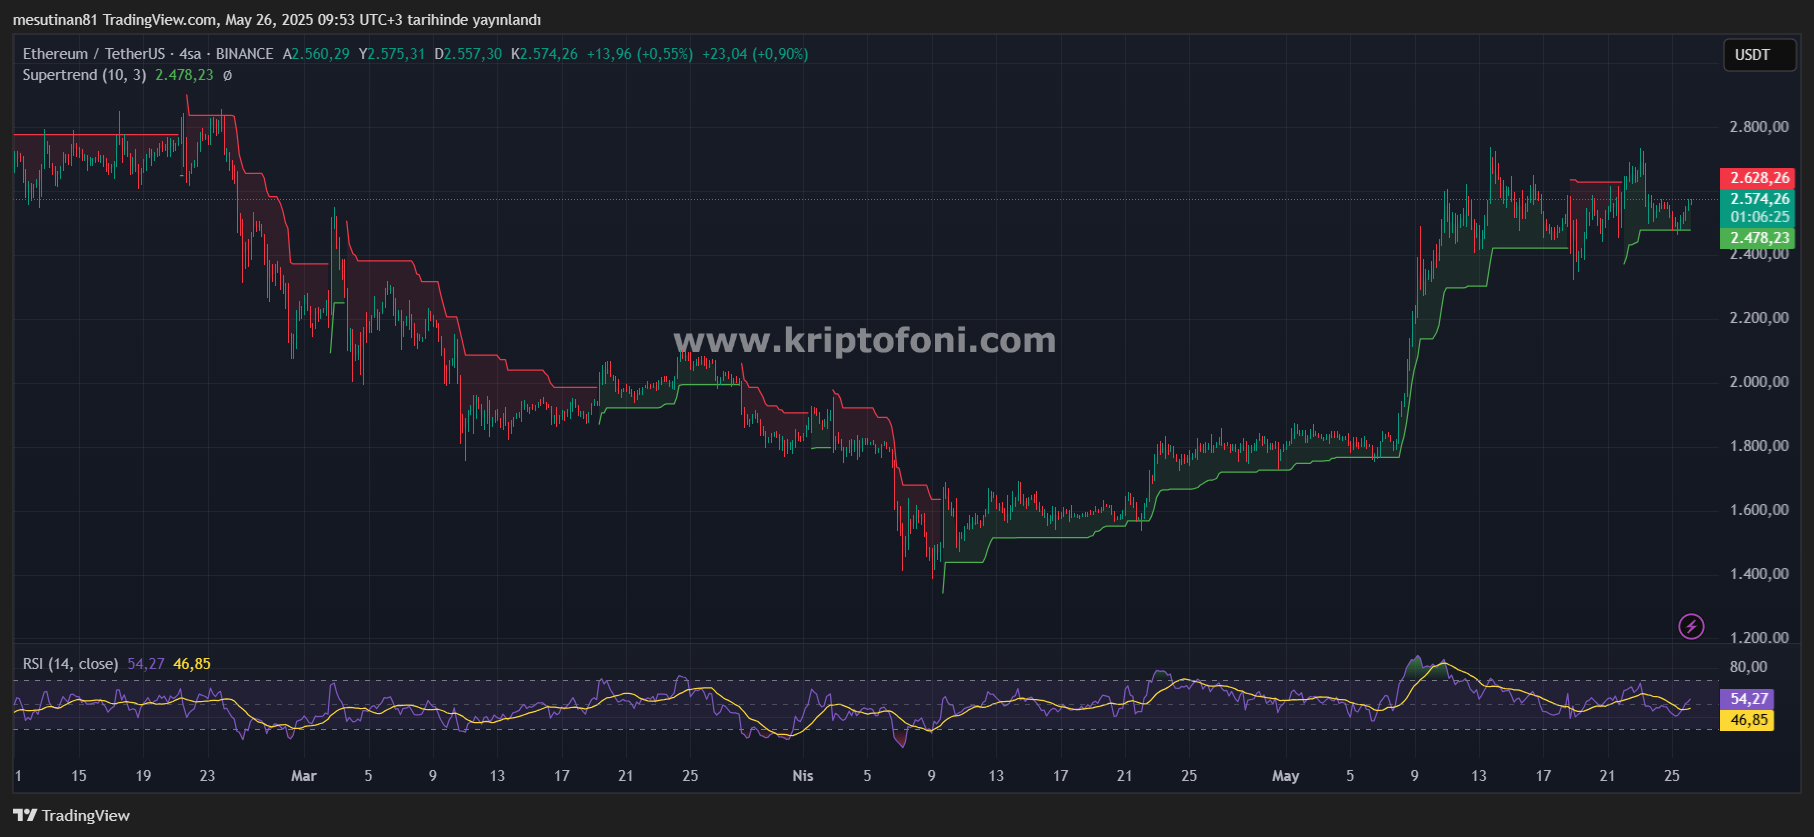This screenshot has width=1814, height=837.
Task: Click the 80,00 level on the RSI axis
Action: coord(1749,667)
